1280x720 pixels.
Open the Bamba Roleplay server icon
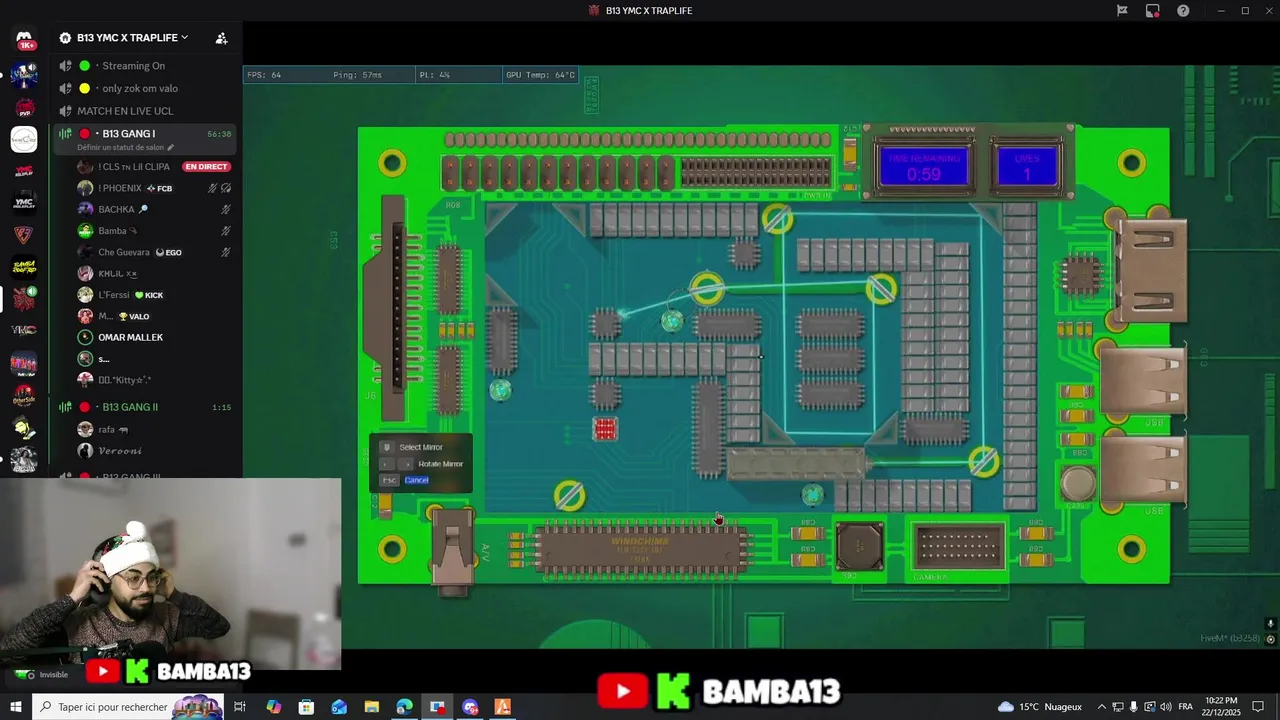pyautogui.click(x=24, y=267)
